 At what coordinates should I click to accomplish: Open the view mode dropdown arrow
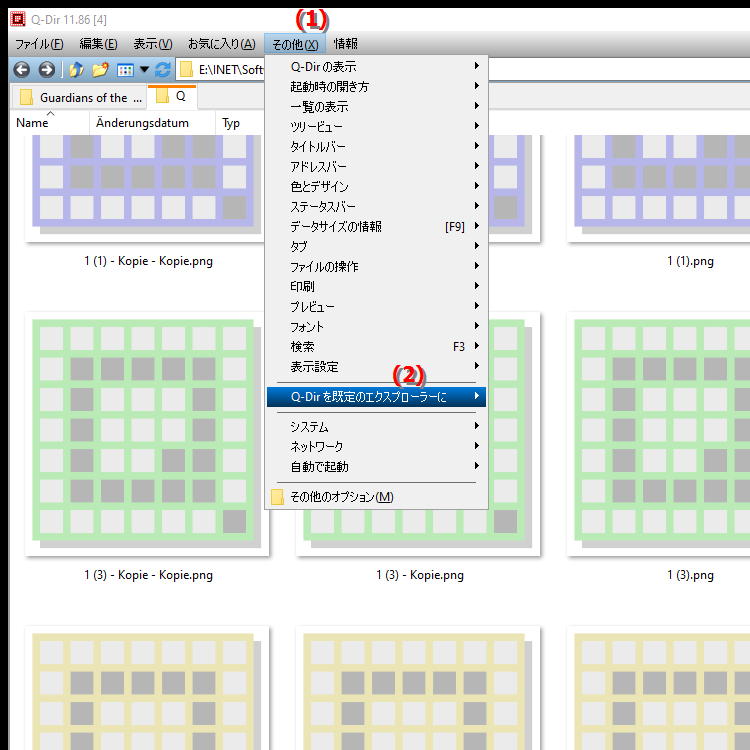click(x=144, y=70)
